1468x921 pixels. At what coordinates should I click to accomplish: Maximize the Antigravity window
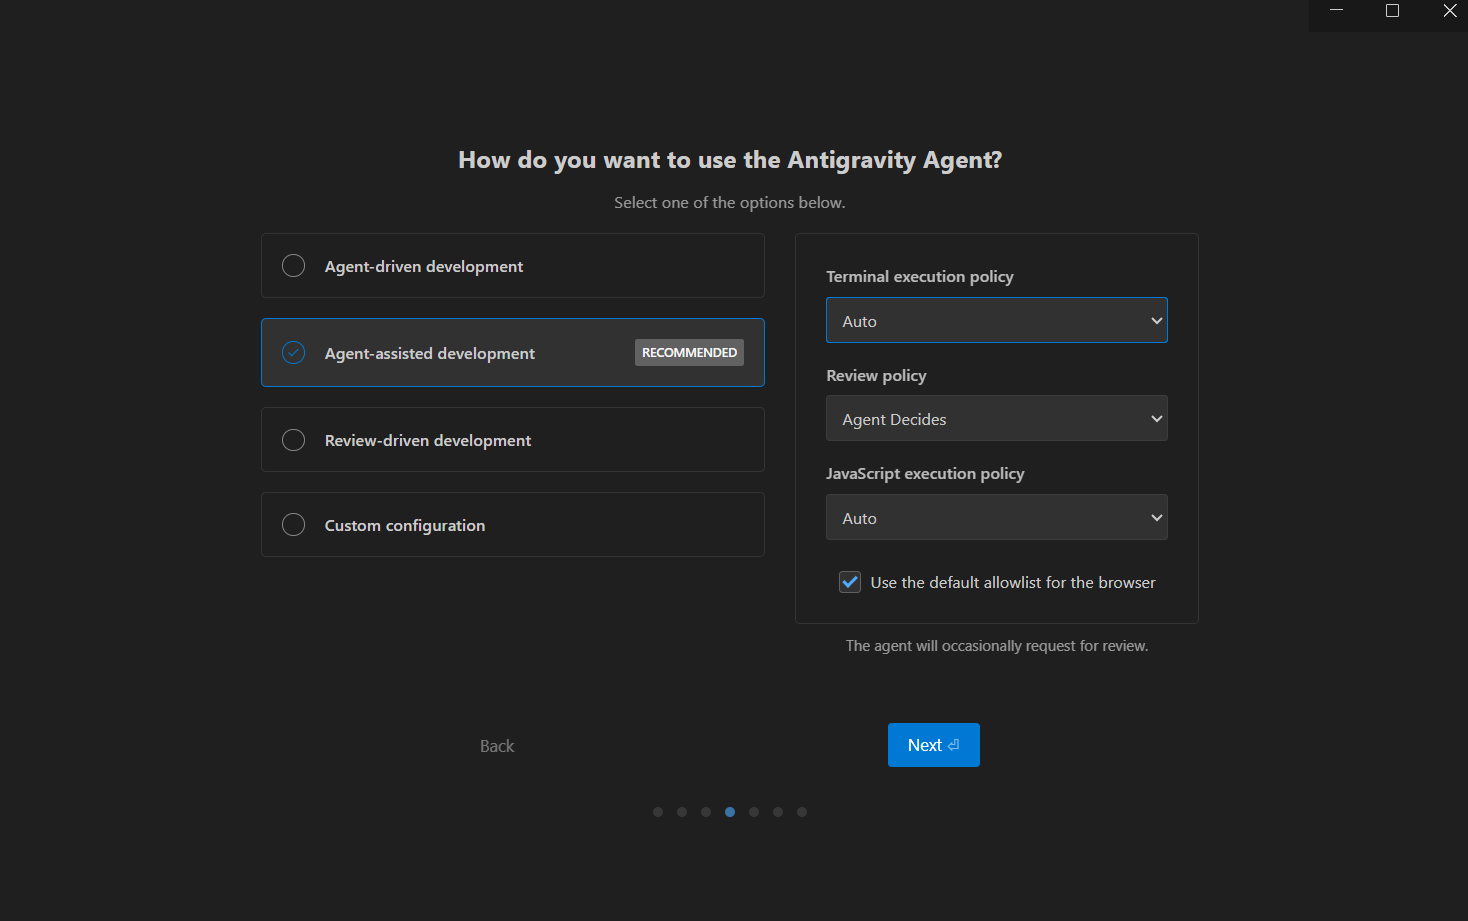[1392, 11]
